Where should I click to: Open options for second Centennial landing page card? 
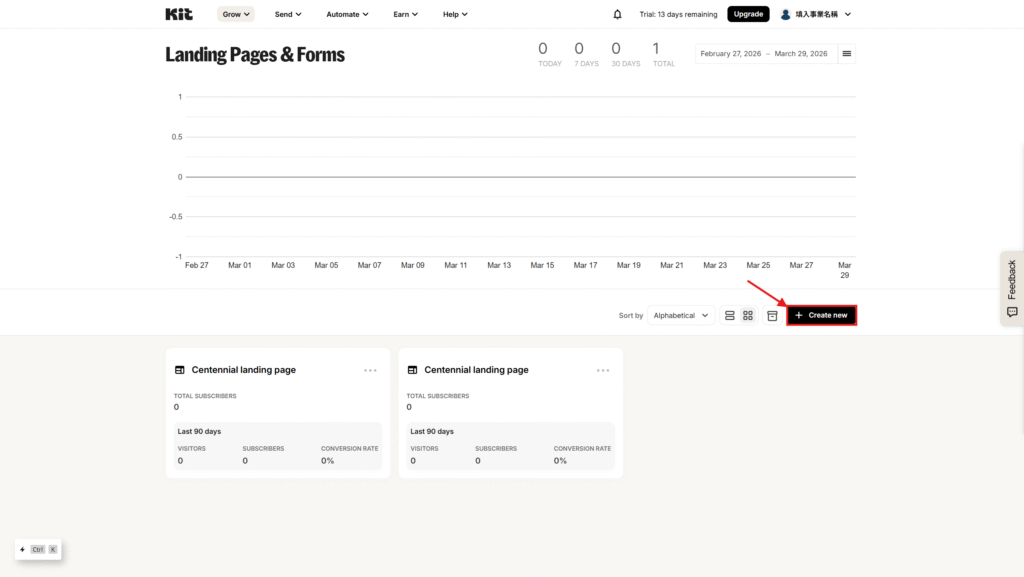(x=603, y=370)
